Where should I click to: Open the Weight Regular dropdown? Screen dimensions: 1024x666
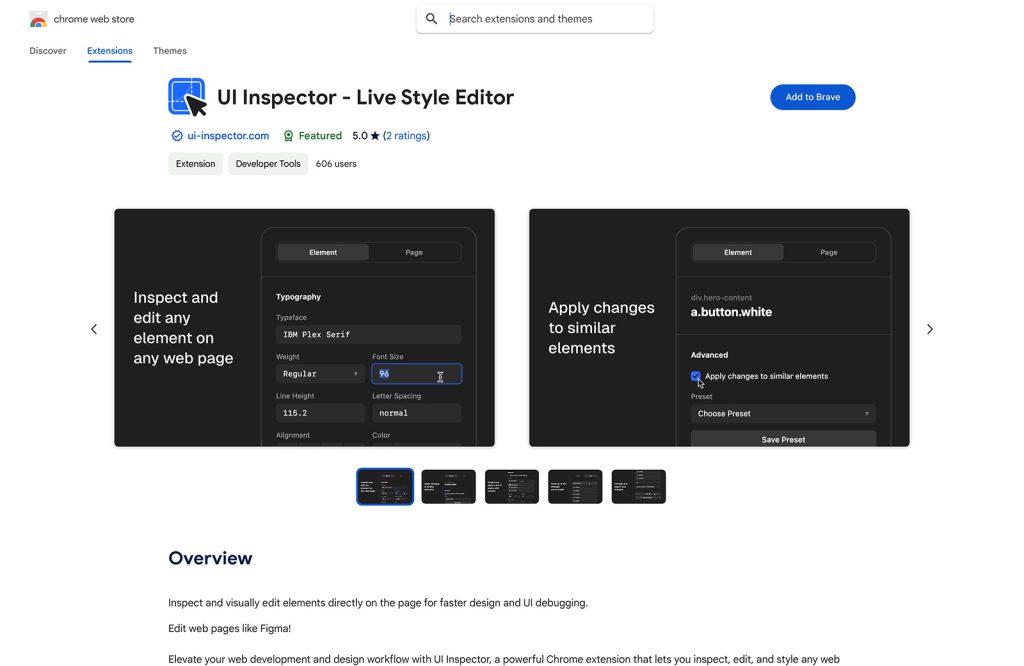(320, 374)
